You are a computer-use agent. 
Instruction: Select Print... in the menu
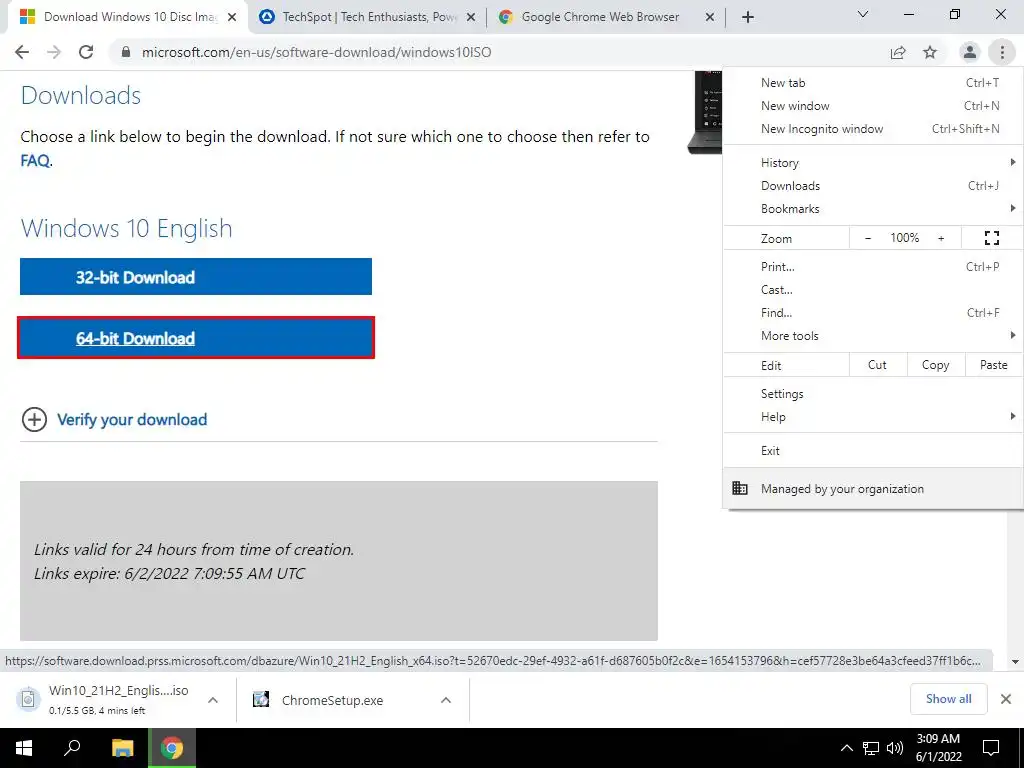[x=872, y=266]
